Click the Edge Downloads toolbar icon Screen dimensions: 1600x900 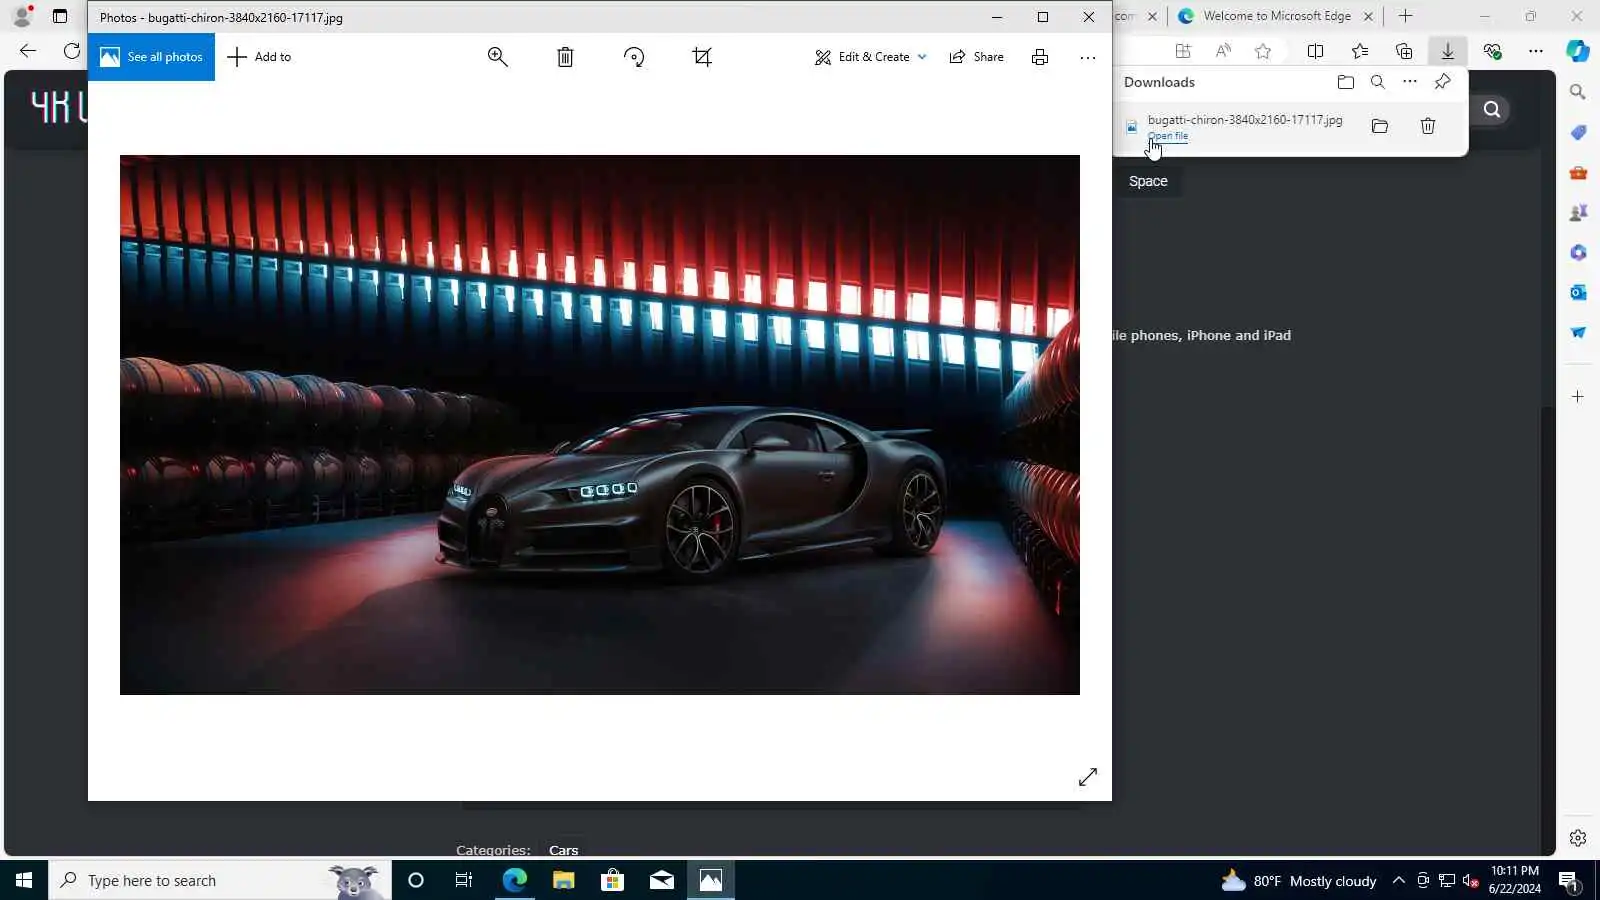[x=1447, y=51]
